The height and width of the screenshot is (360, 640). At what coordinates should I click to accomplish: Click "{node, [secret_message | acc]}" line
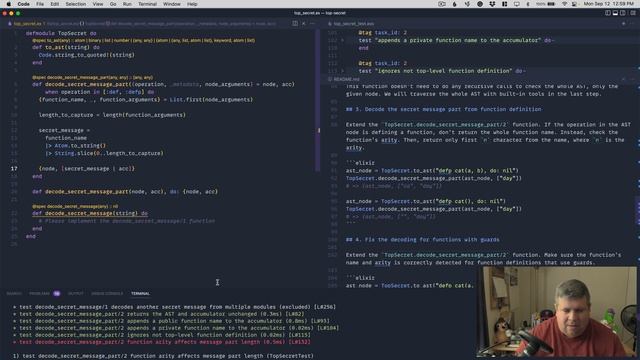pos(87,169)
